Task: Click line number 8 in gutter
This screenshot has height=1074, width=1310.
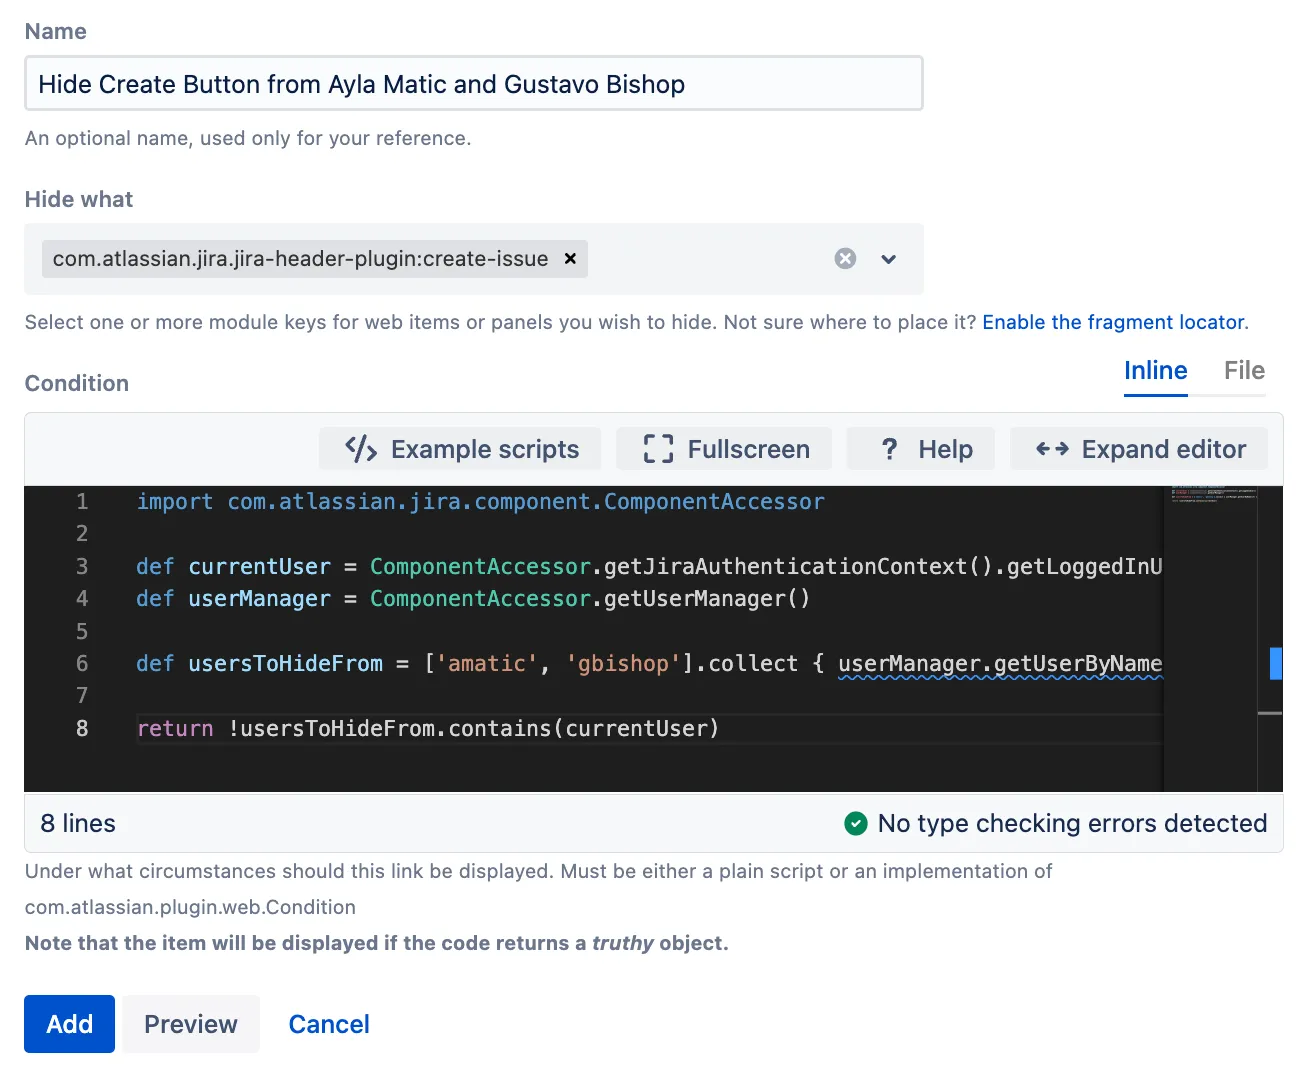Action: point(82,729)
